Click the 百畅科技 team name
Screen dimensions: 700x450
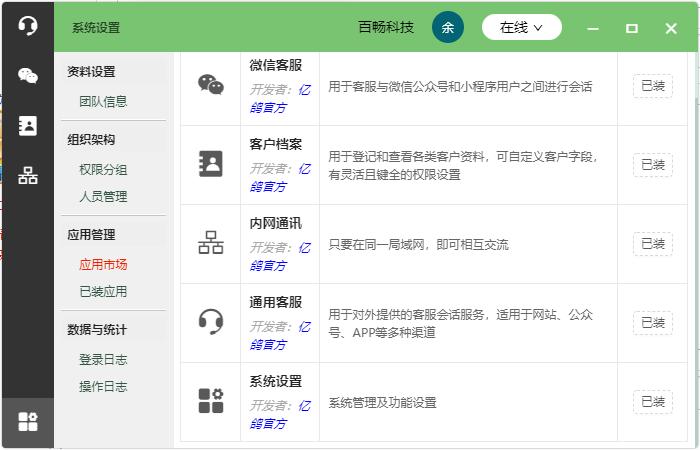tap(386, 27)
